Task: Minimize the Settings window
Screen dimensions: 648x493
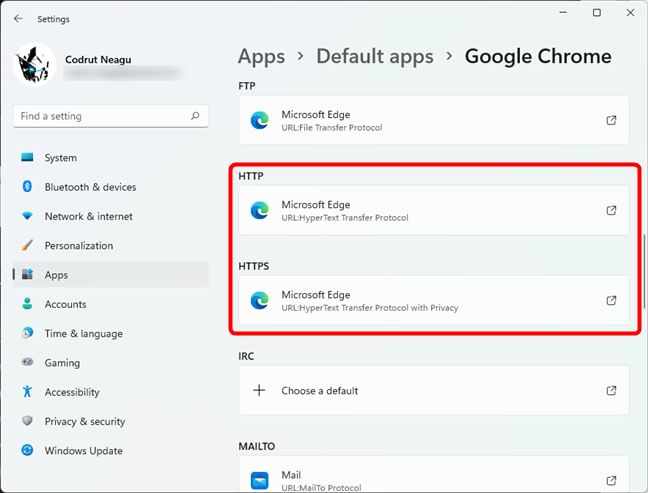Action: tap(563, 13)
